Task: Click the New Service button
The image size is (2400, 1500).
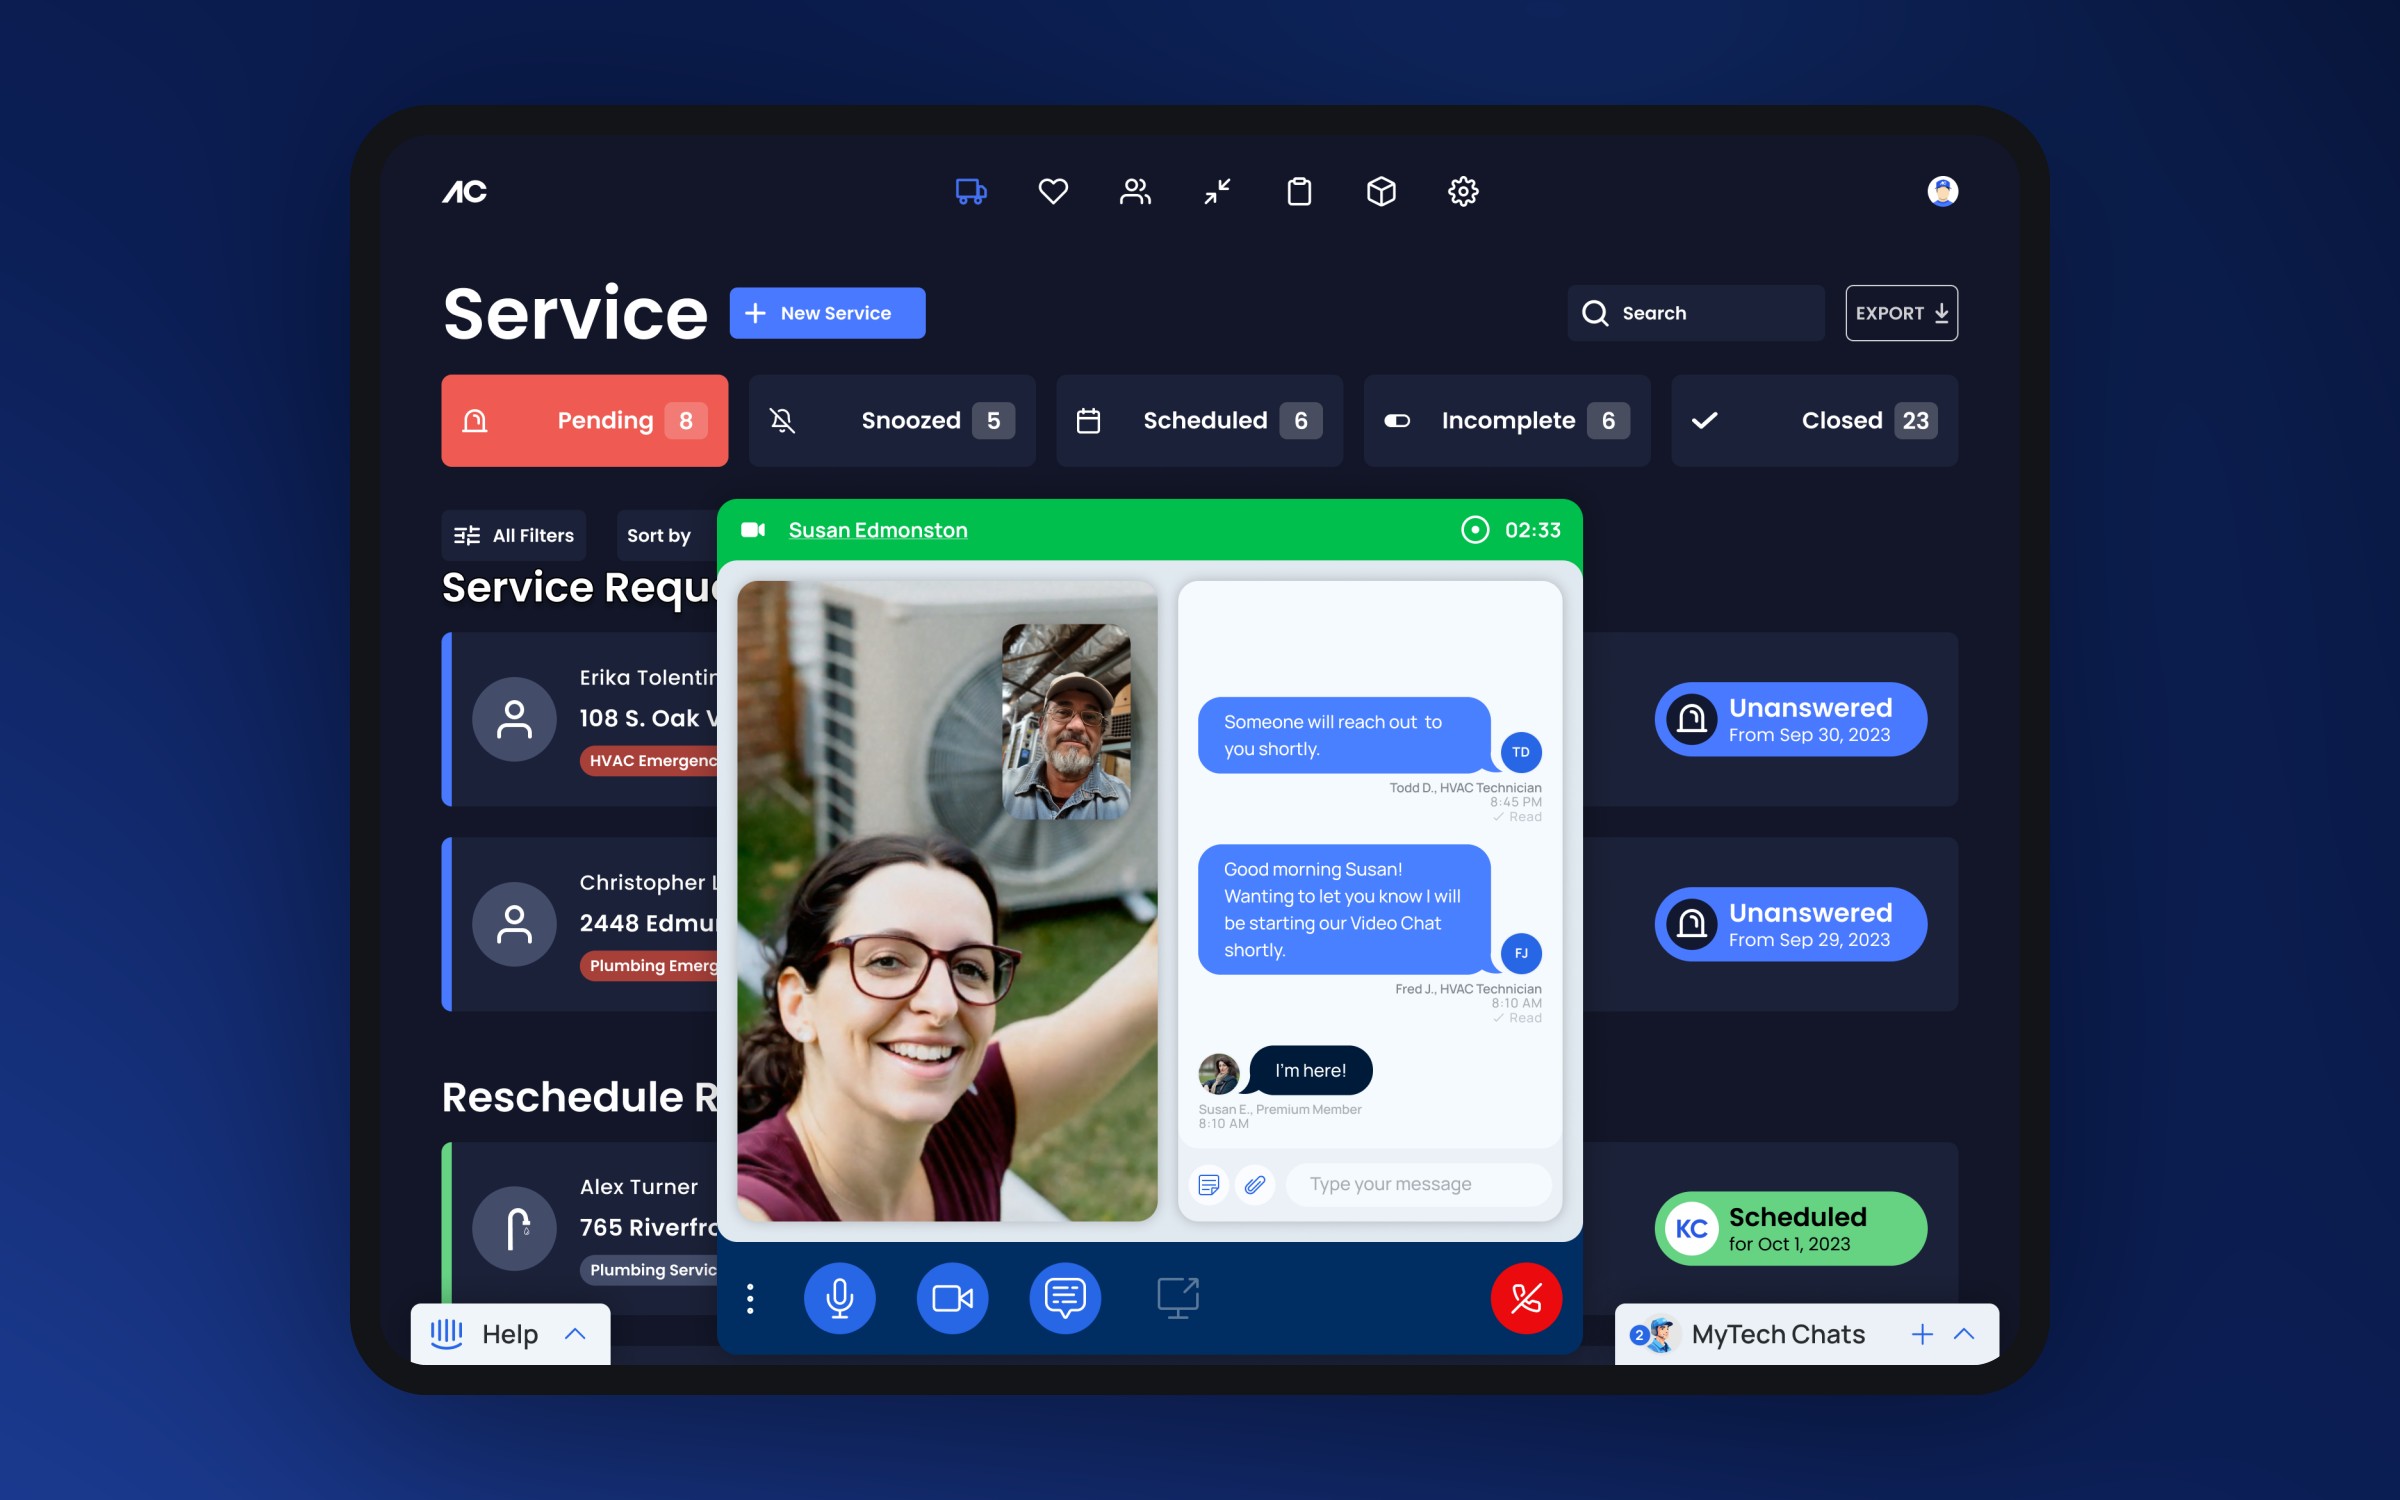Action: coord(827,313)
